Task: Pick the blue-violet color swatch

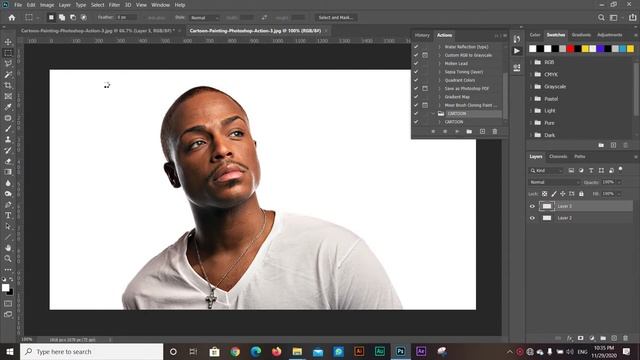Action: (x=600, y=49)
